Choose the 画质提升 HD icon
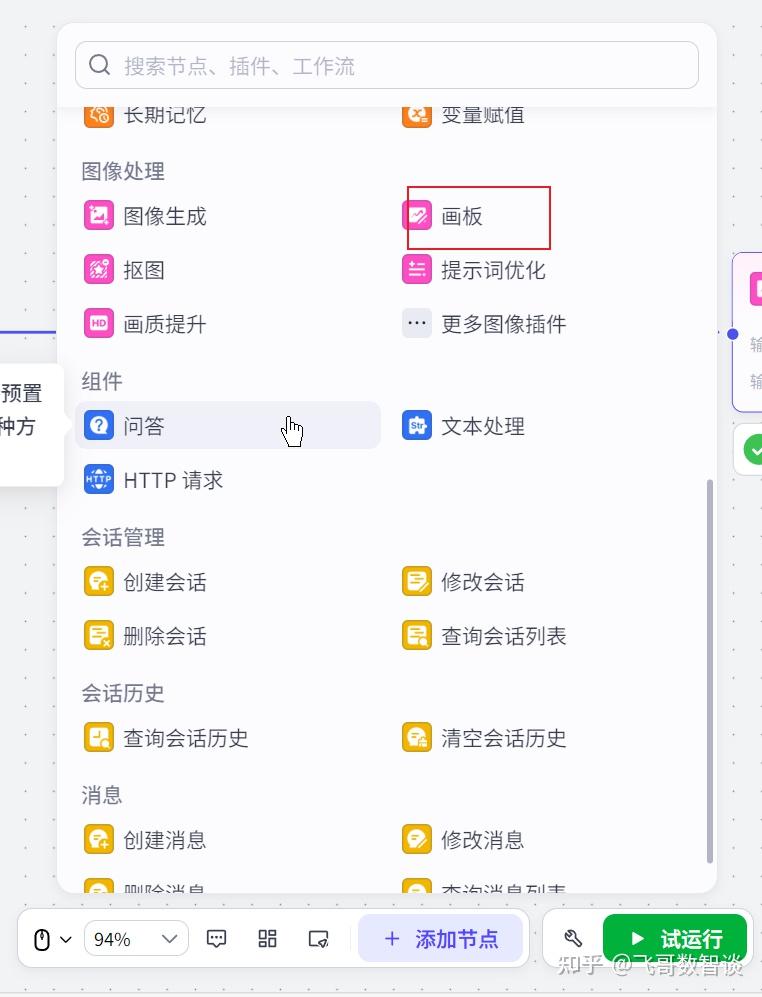Screen dimensions: 762x997 99,324
